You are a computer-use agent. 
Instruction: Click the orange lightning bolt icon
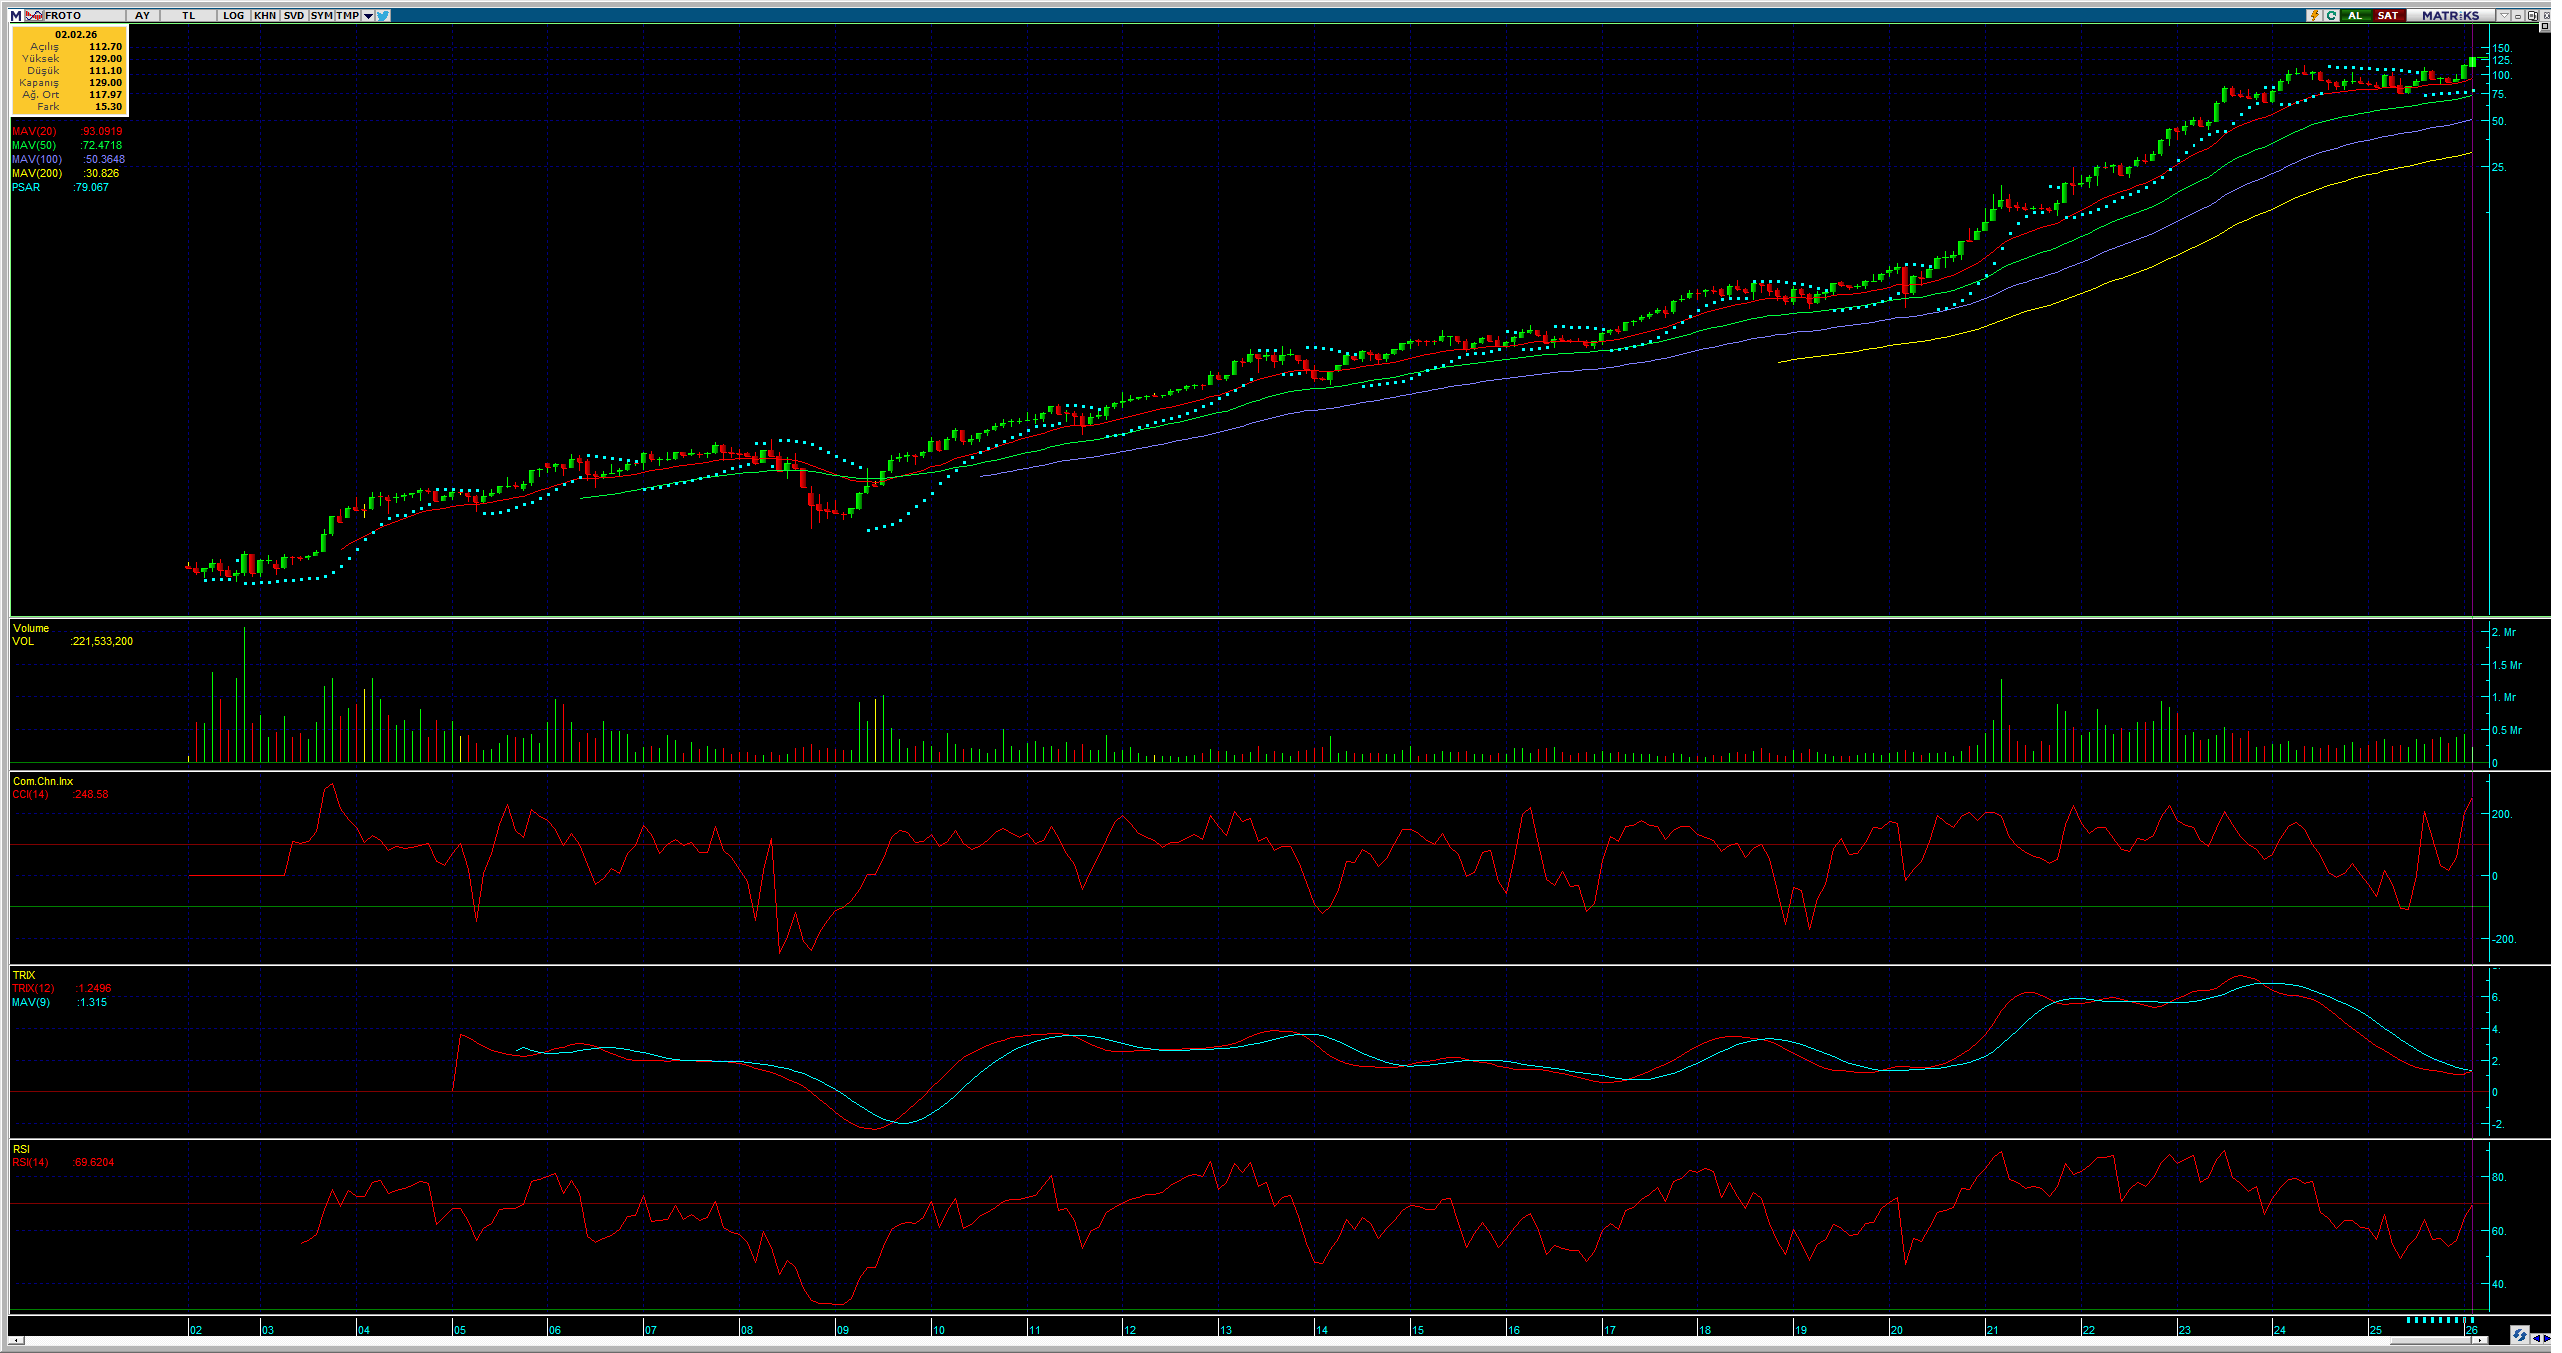(2314, 15)
